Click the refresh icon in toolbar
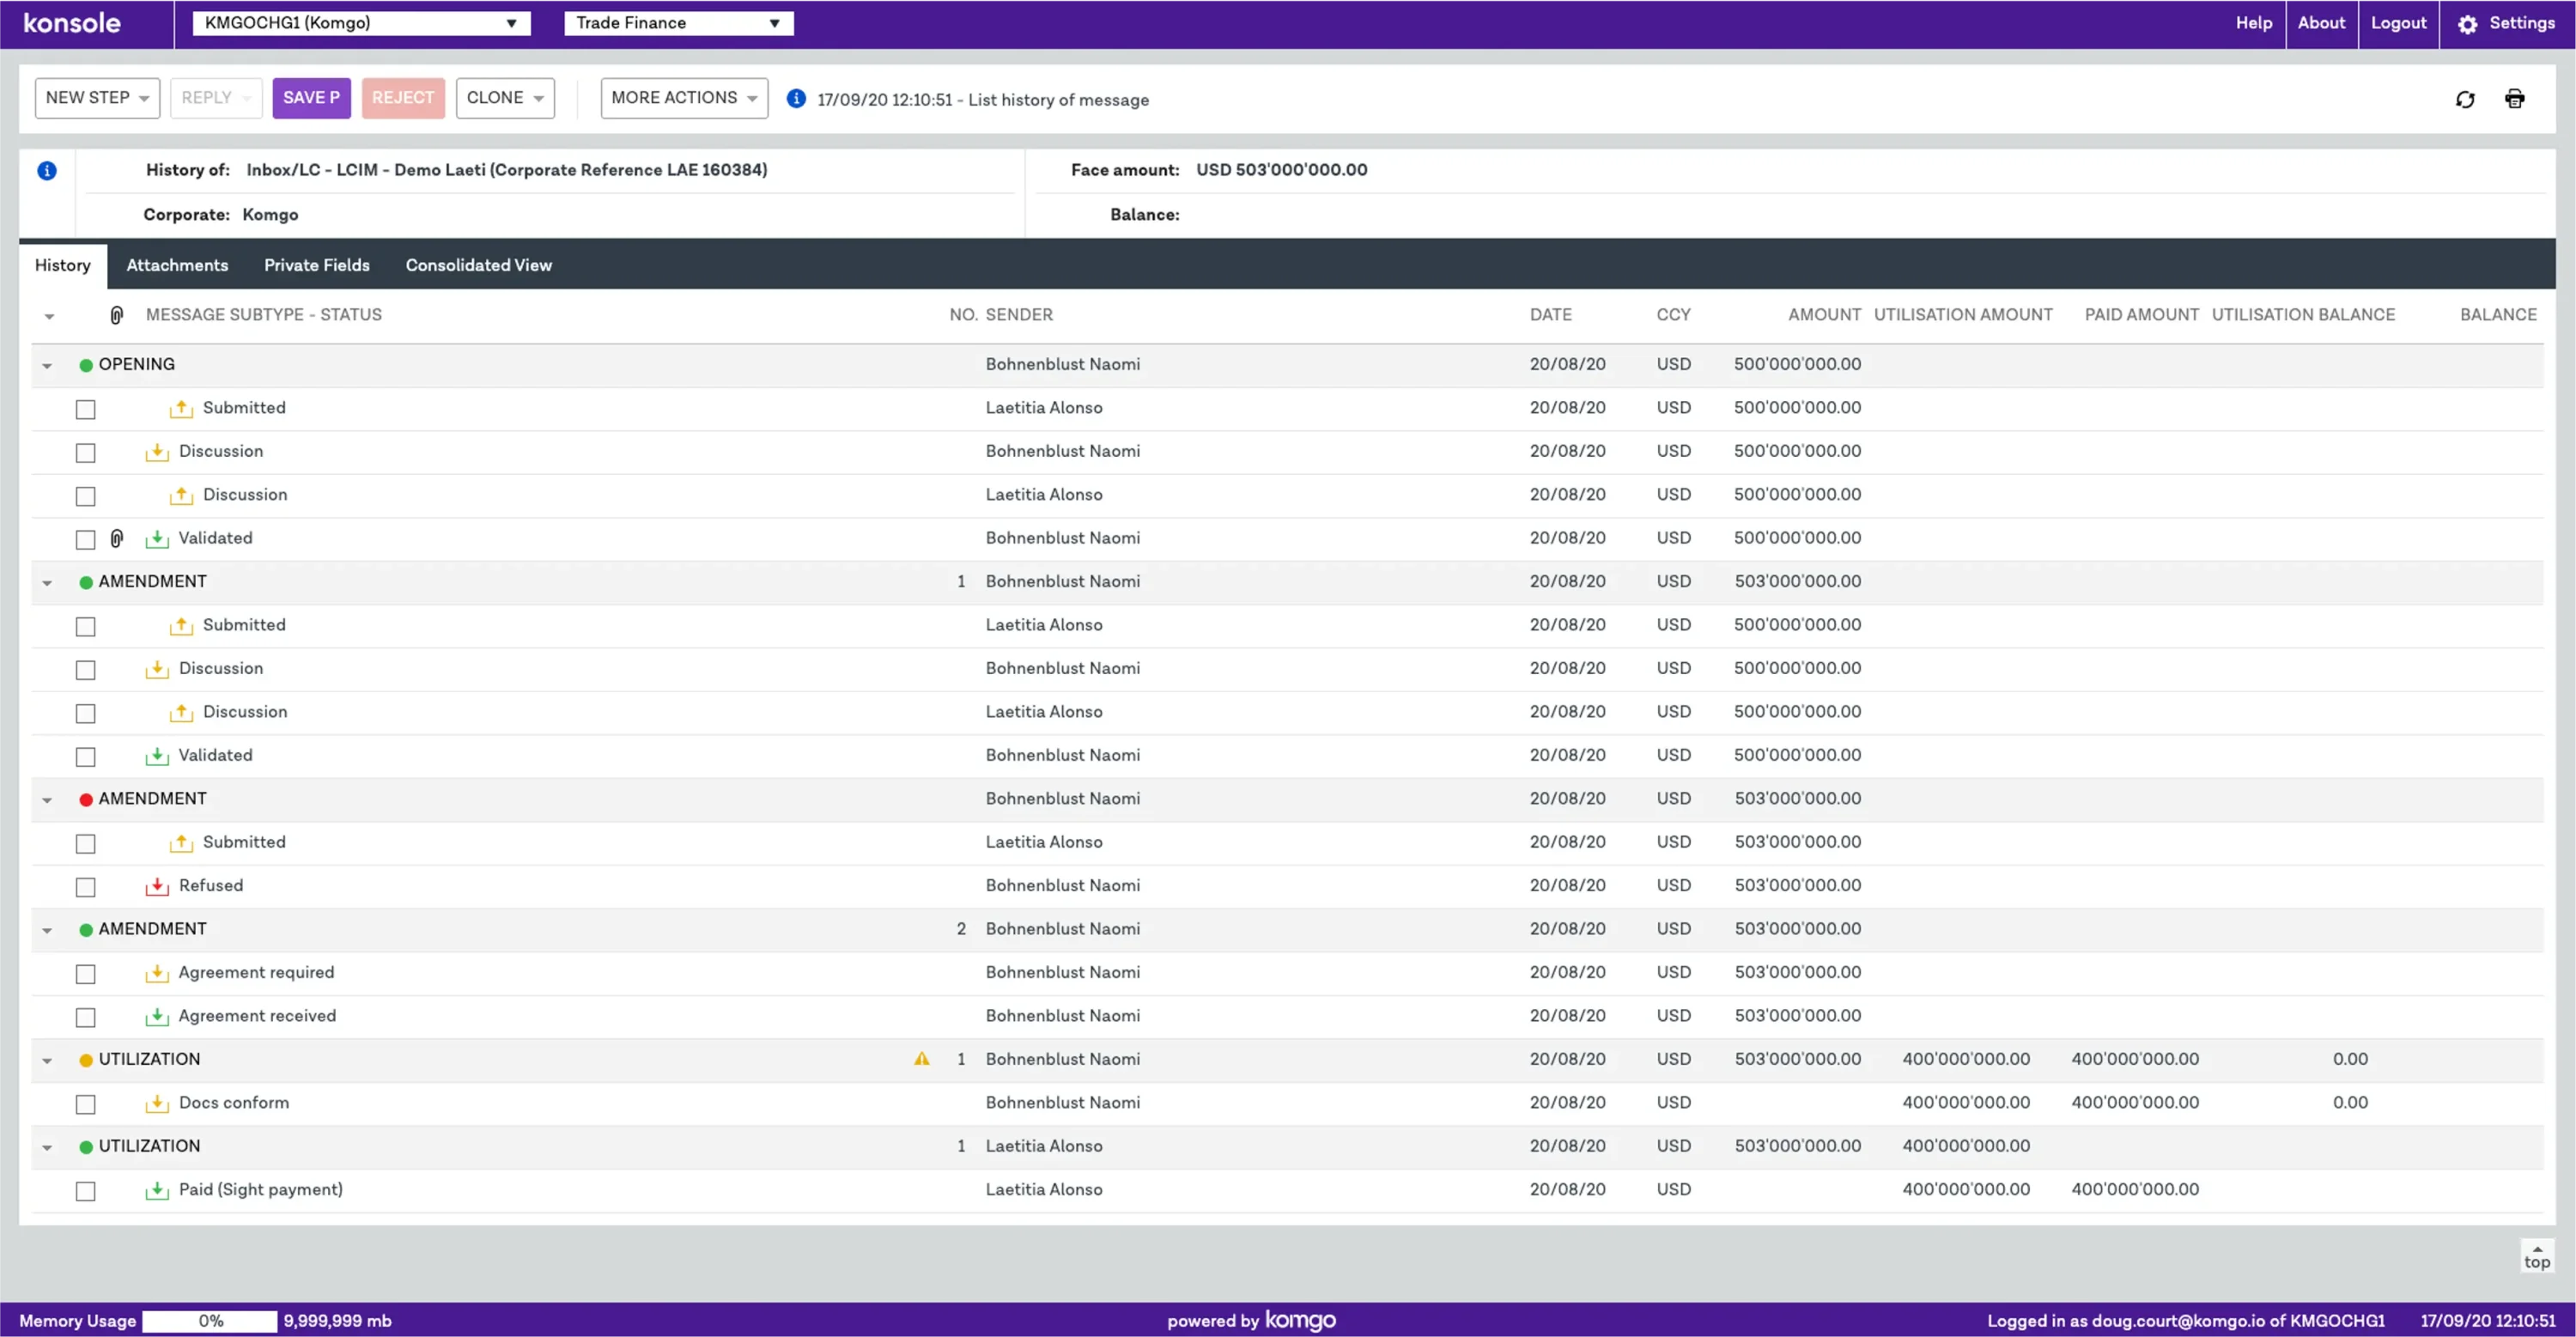Screen dimensions: 2576x1337 (x=2465, y=99)
